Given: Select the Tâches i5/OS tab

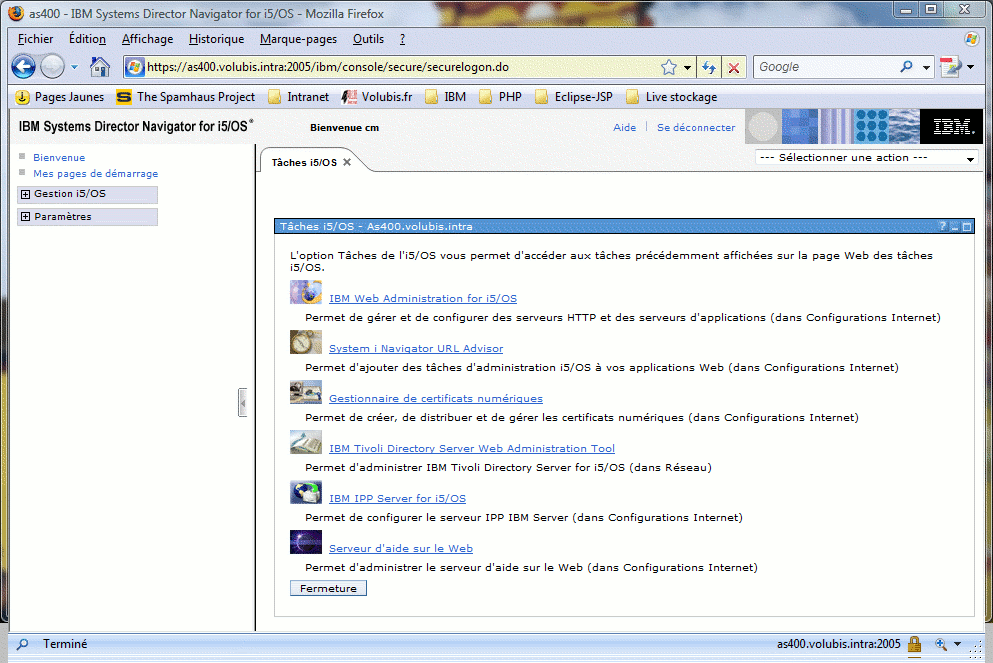Looking at the screenshot, I should point(304,163).
